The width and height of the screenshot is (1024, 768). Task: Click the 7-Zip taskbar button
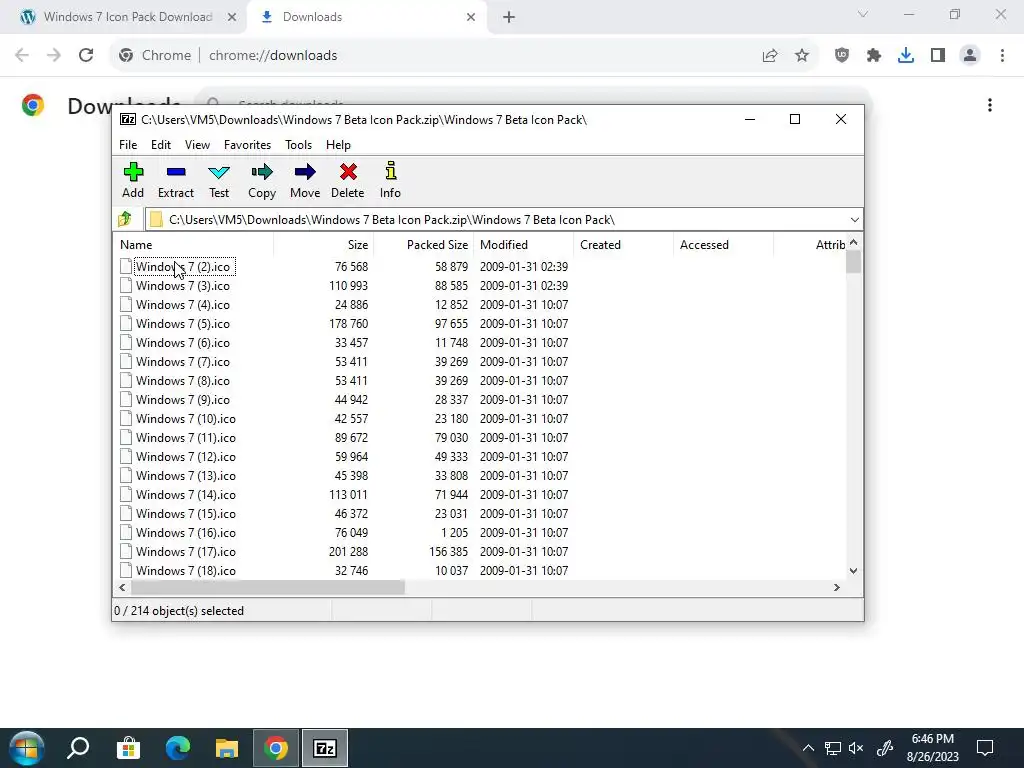(x=325, y=748)
